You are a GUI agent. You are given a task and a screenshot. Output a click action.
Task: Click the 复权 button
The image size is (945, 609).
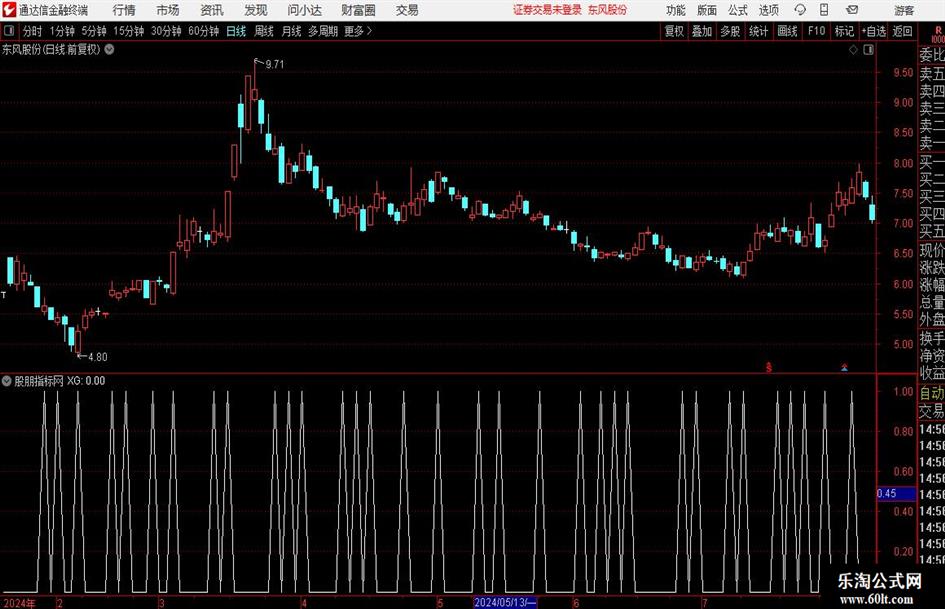tap(674, 31)
